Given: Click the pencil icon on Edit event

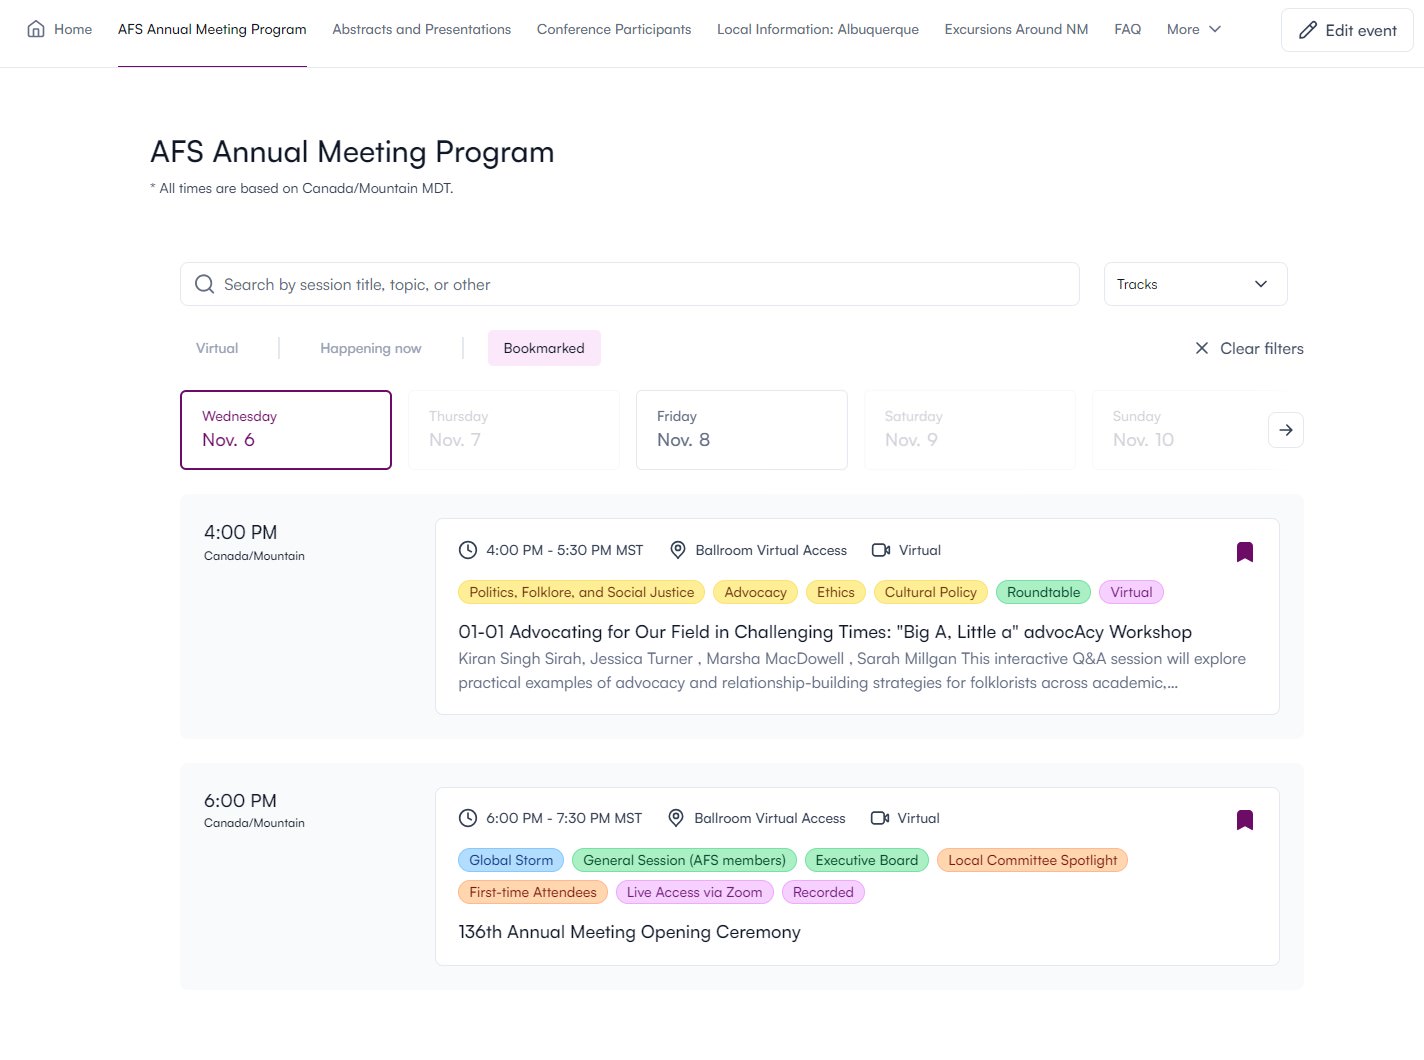Looking at the screenshot, I should coord(1307,30).
